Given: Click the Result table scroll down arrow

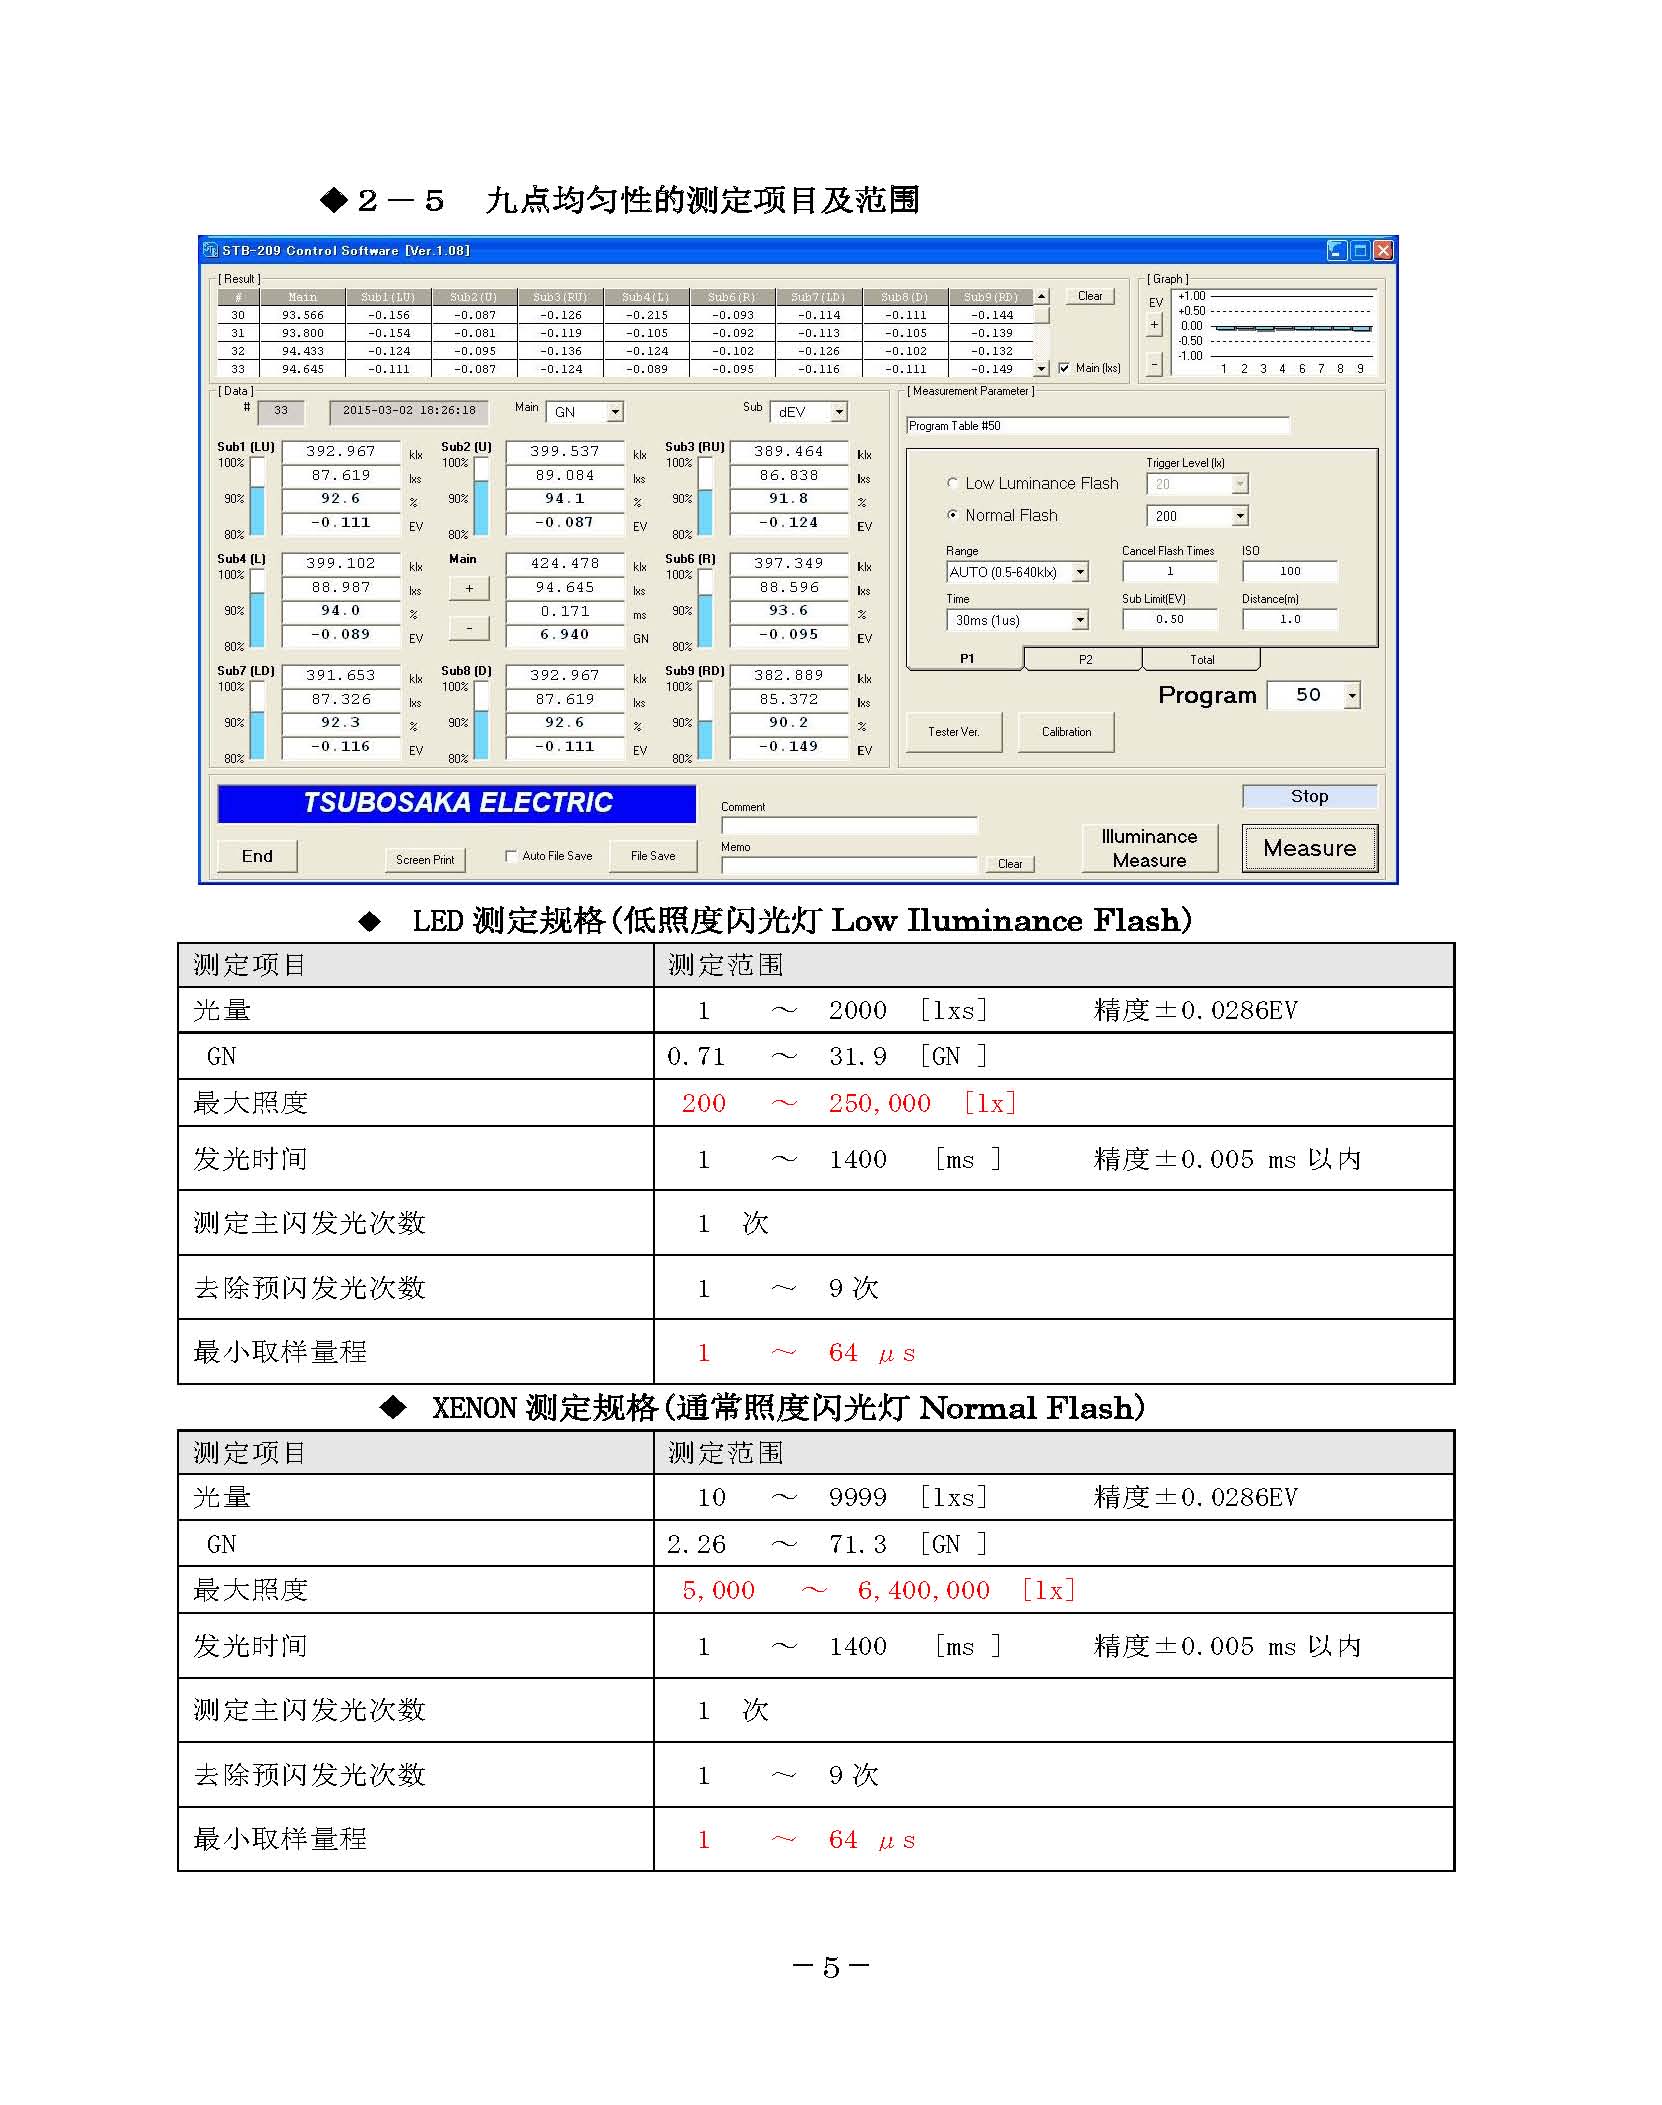Looking at the screenshot, I should [x=1041, y=368].
